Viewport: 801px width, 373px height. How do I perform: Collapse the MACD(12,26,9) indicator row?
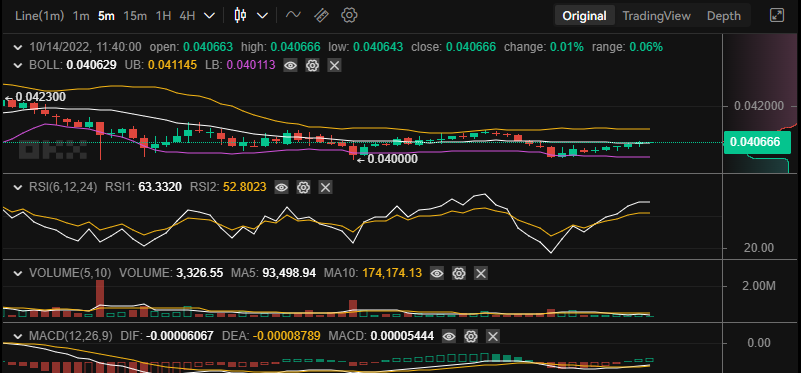[x=18, y=336]
